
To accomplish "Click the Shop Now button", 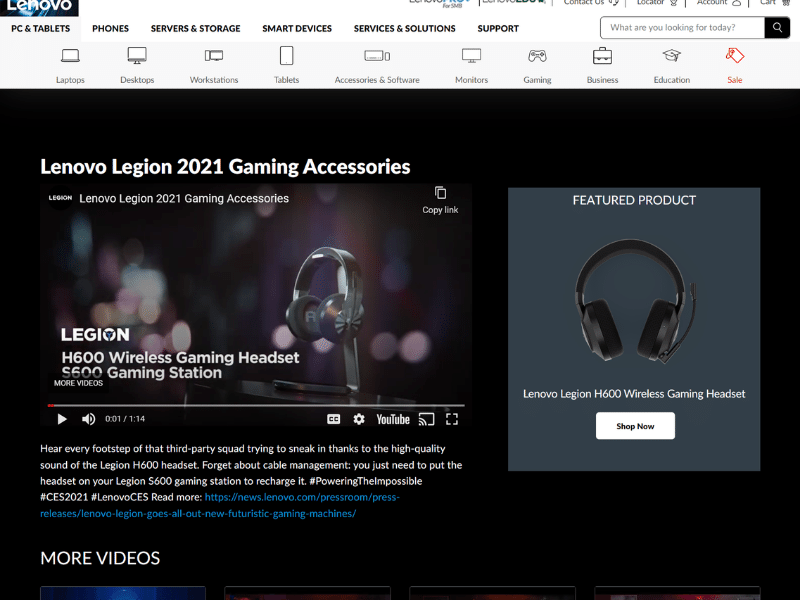I will 635,426.
